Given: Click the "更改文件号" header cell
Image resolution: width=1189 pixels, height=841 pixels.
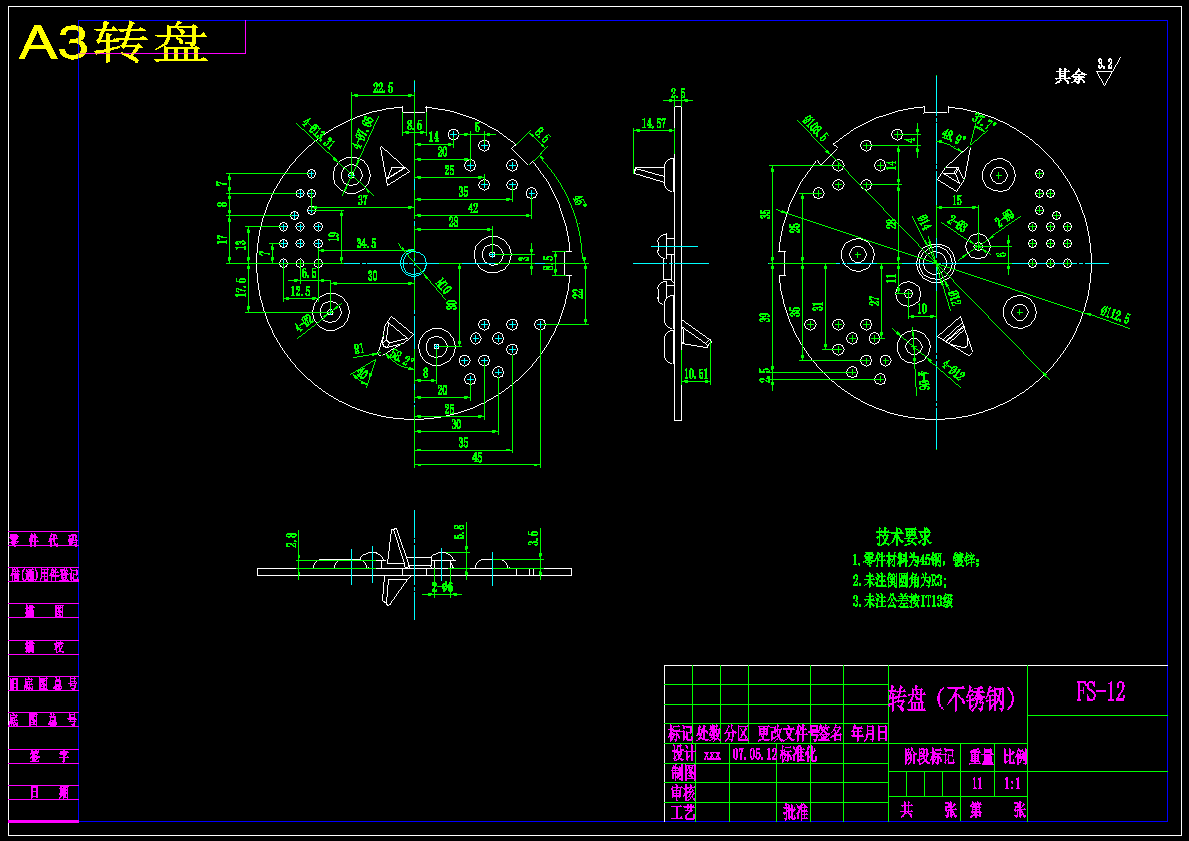Looking at the screenshot, I should coord(787,733).
